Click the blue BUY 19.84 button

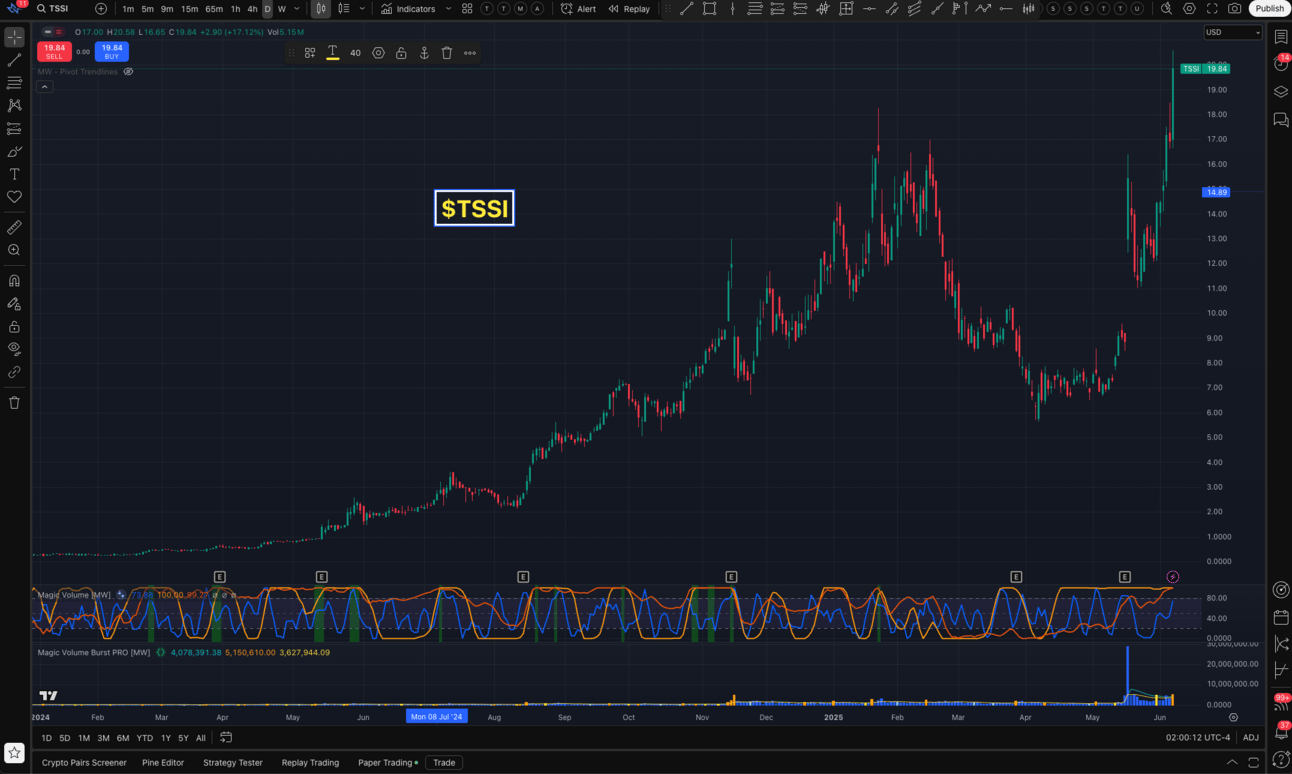coord(112,52)
